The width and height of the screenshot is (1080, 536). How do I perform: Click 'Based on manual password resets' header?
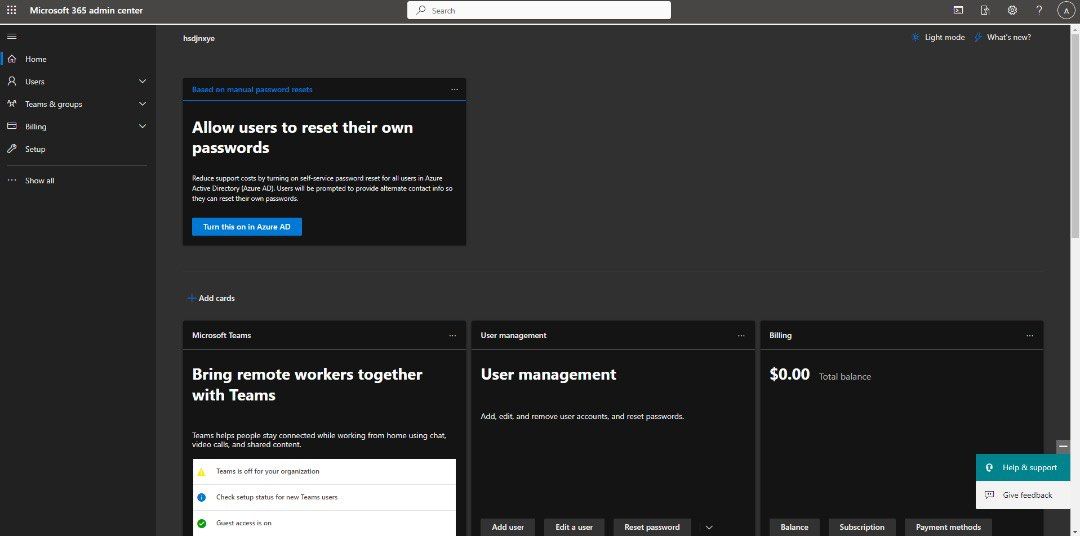pos(252,90)
